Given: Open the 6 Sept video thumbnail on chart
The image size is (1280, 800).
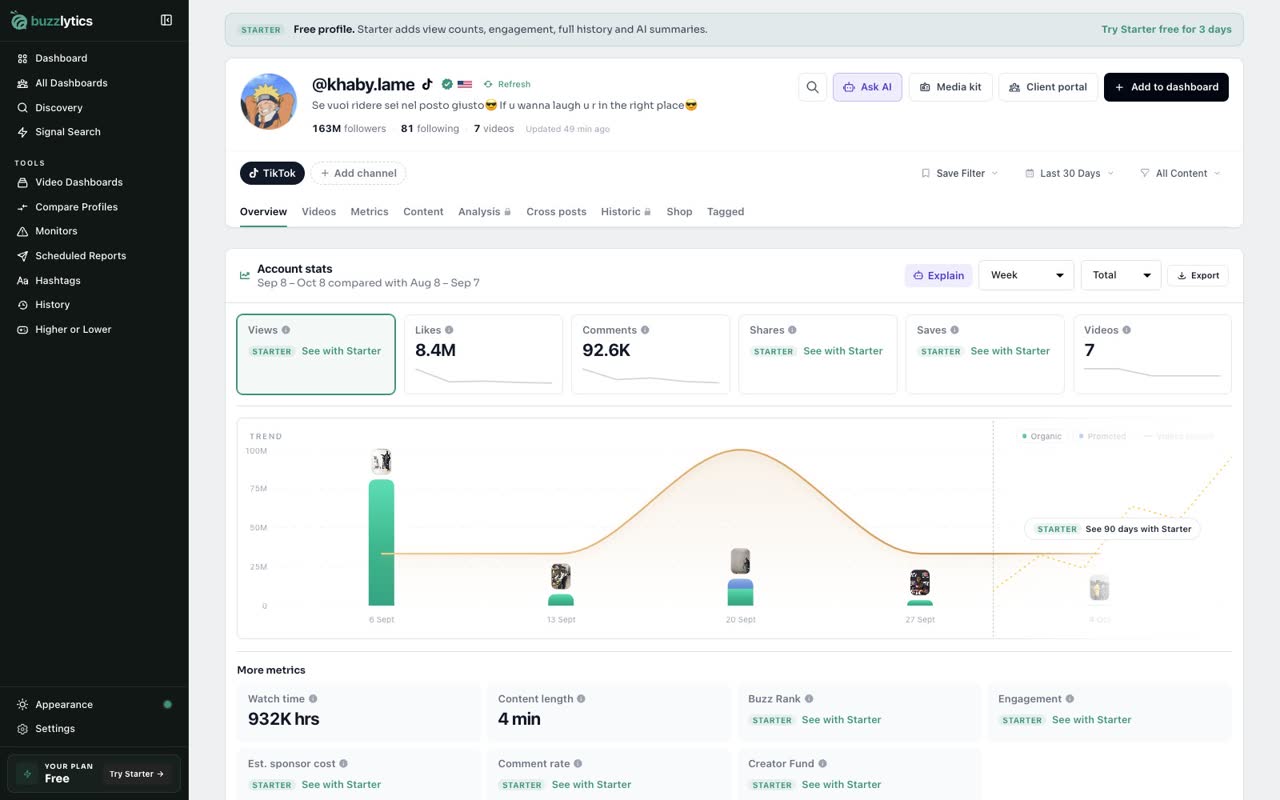Looking at the screenshot, I should tap(381, 461).
